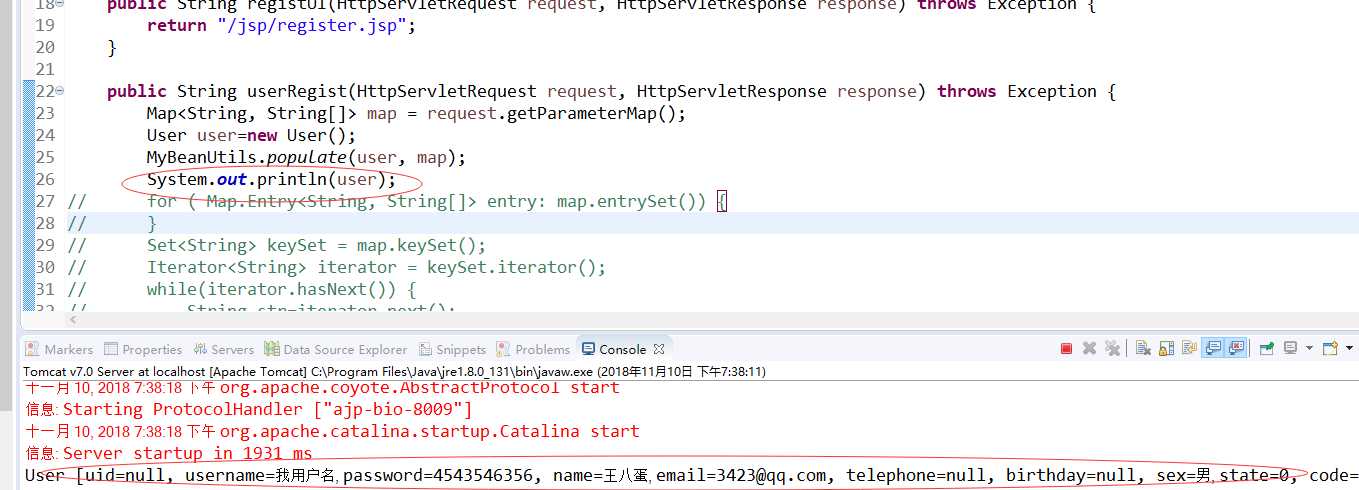Switch to the Snippets tab

point(452,349)
